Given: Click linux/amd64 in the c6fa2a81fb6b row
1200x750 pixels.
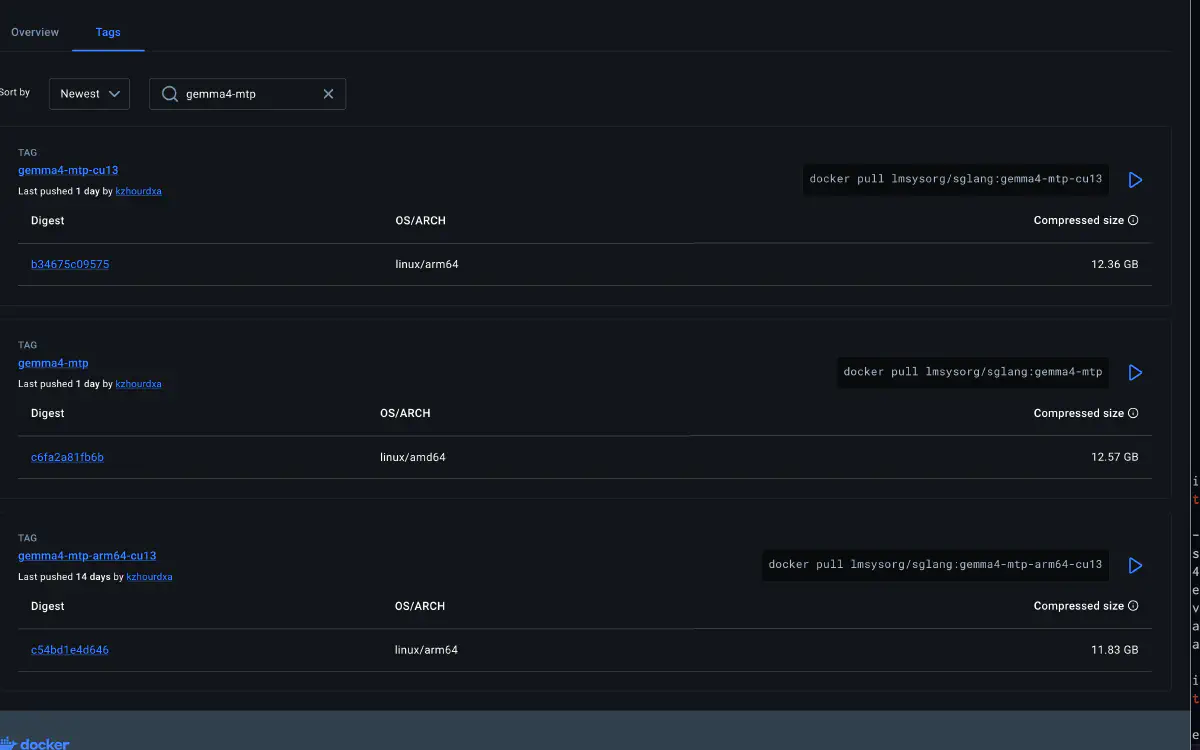Looking at the screenshot, I should click(413, 457).
